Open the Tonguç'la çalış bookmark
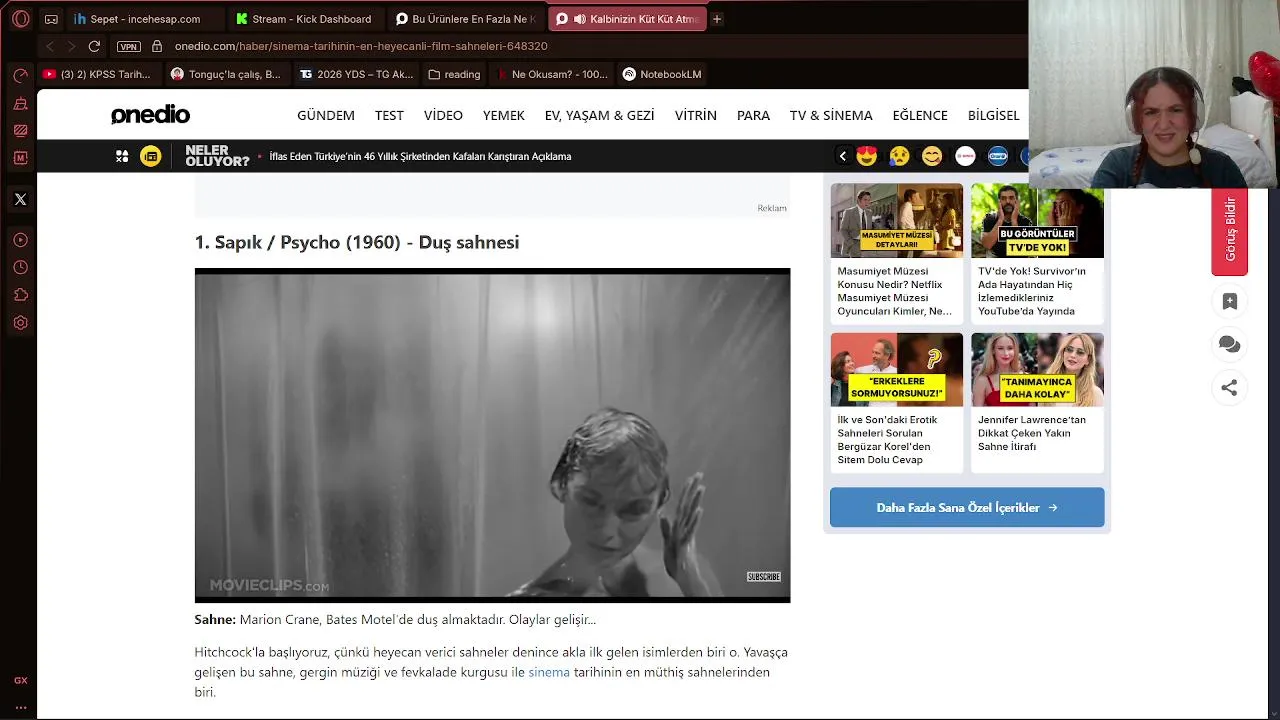1280x720 pixels. pos(226,74)
